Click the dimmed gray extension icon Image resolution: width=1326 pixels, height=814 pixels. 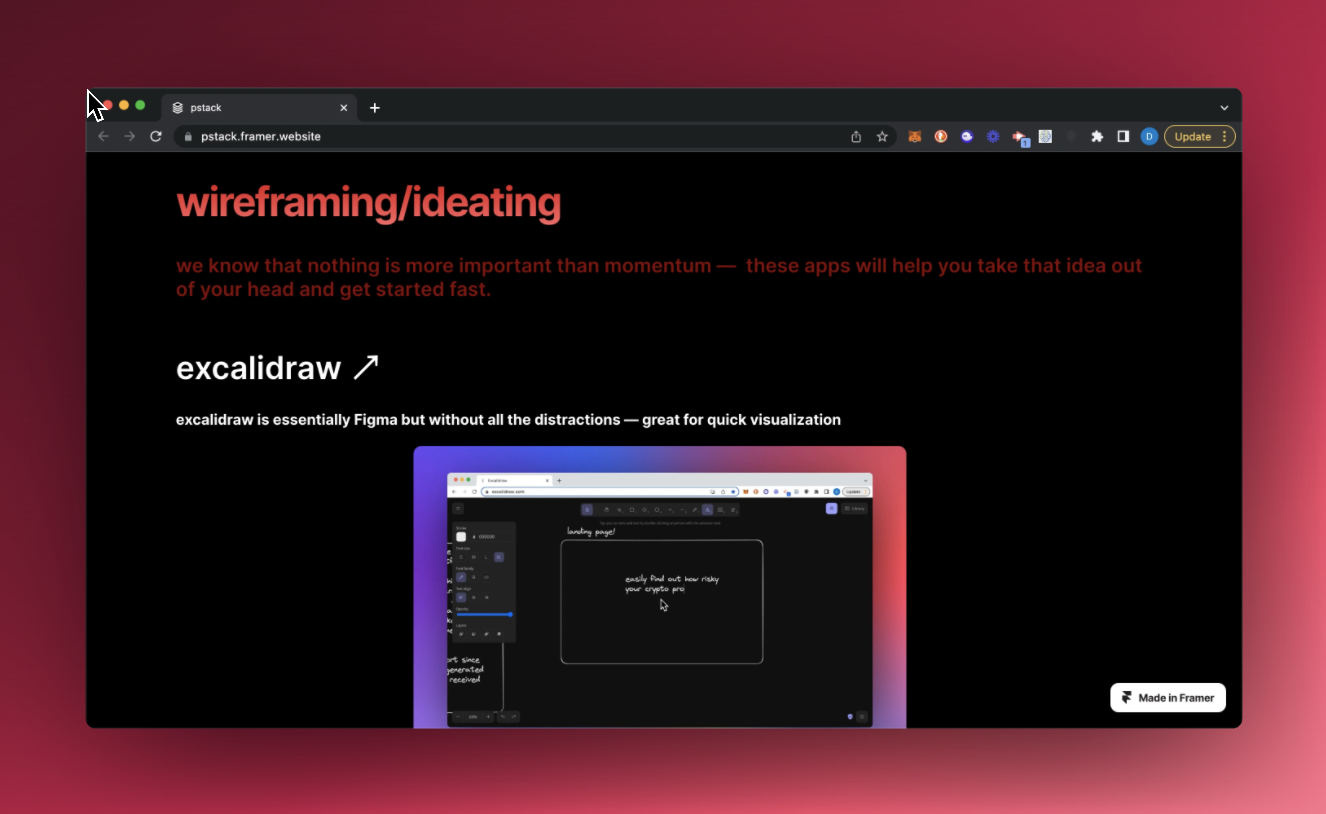click(1071, 137)
